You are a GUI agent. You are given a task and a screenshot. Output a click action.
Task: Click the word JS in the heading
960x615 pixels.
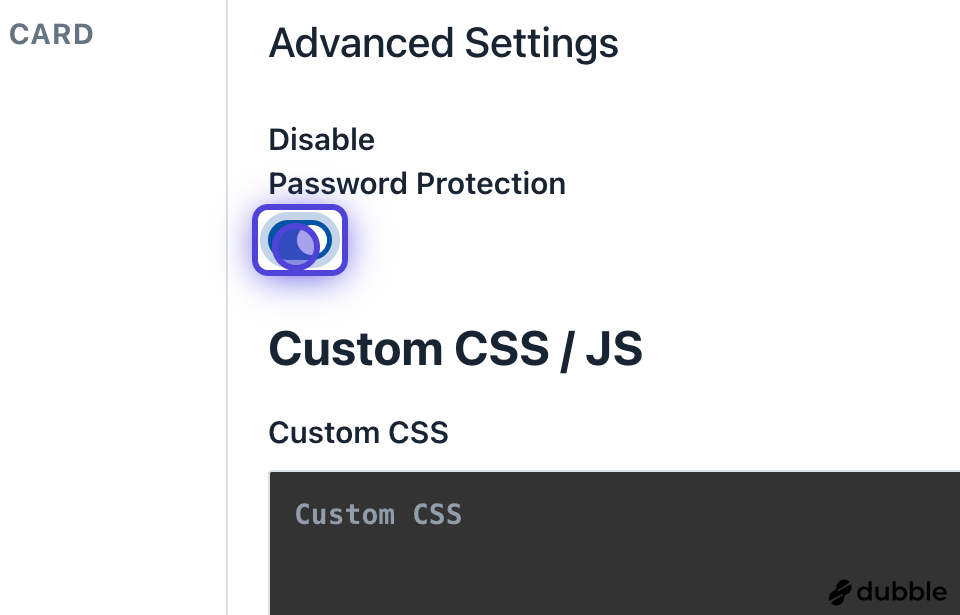pyautogui.click(x=613, y=349)
